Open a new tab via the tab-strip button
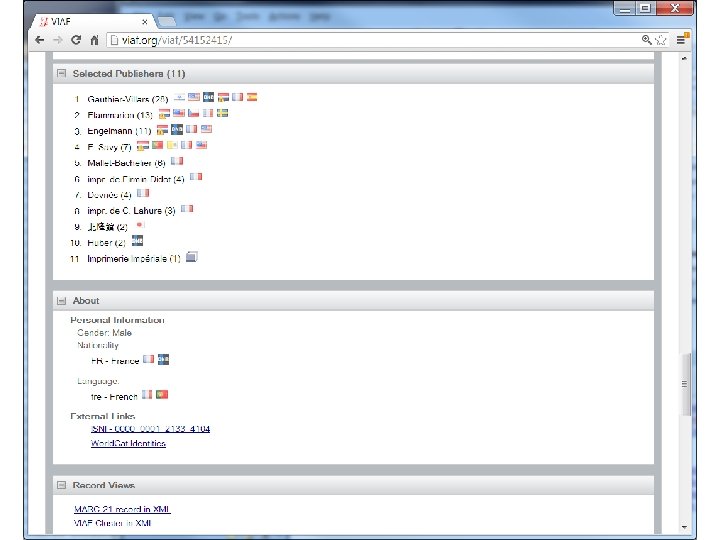Image resolution: width=720 pixels, height=540 pixels. coord(167,21)
